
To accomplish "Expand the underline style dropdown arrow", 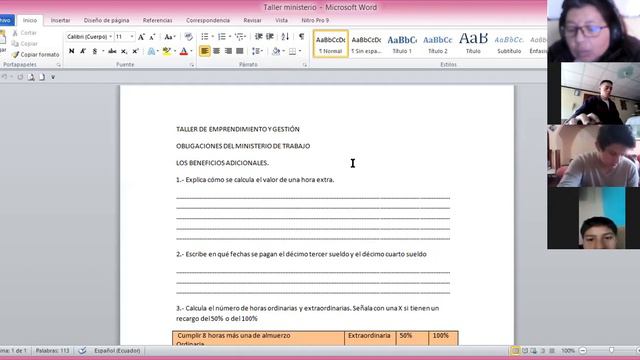I will tap(103, 51).
